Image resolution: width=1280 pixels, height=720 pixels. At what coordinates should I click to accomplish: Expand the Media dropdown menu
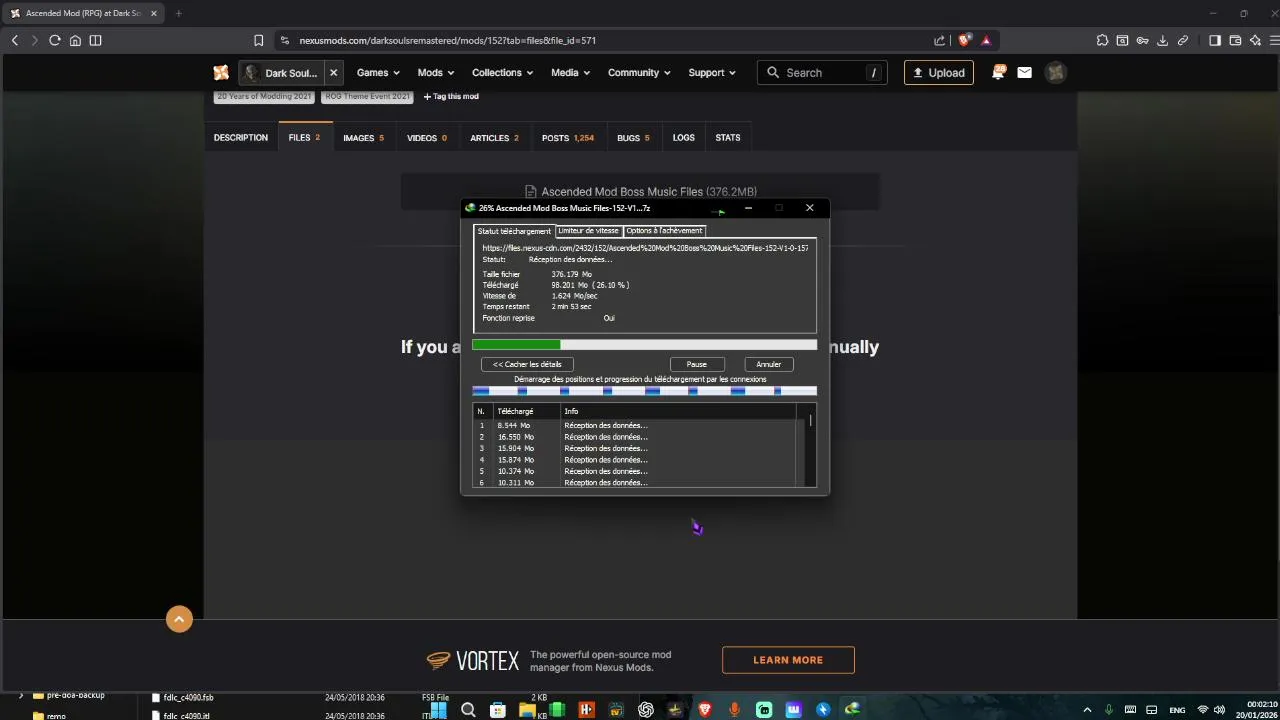pos(570,73)
